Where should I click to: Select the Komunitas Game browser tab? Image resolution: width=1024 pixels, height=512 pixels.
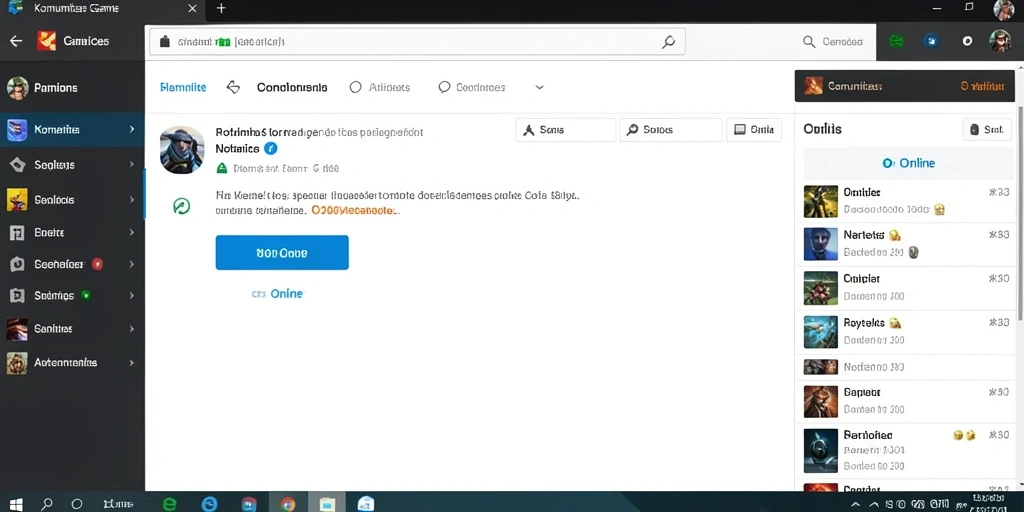point(101,8)
